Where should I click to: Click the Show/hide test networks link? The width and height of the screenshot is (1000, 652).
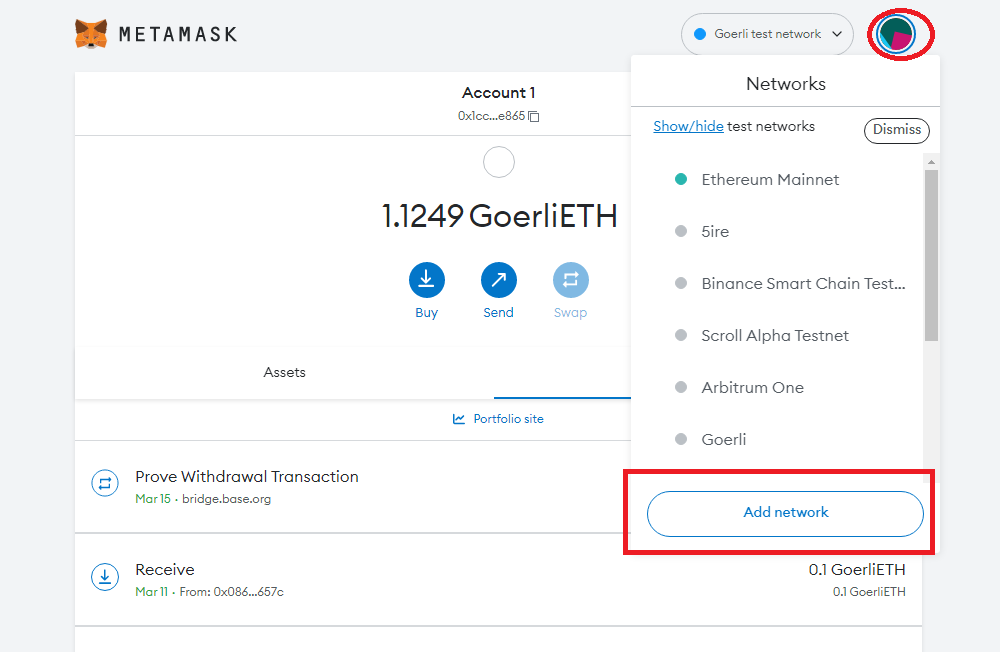point(688,126)
